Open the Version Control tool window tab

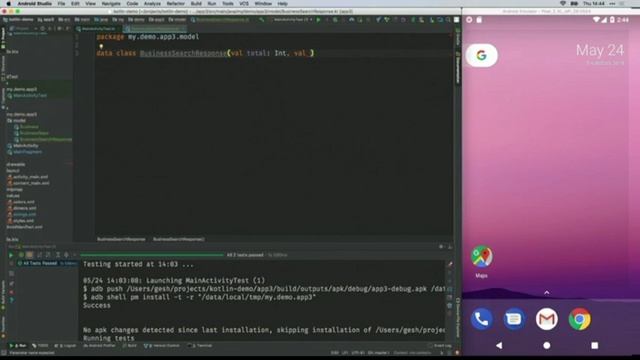(162, 346)
